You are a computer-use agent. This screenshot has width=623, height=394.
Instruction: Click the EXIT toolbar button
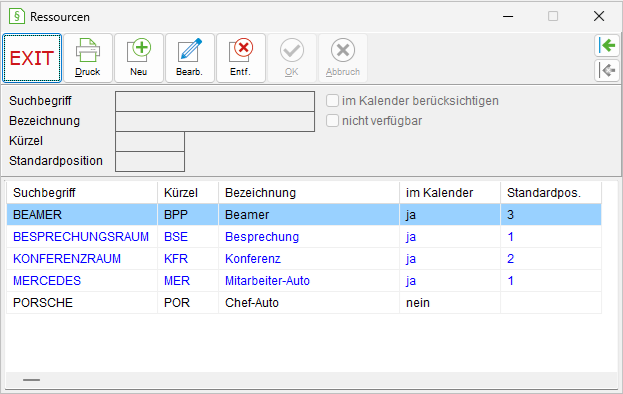click(32, 58)
